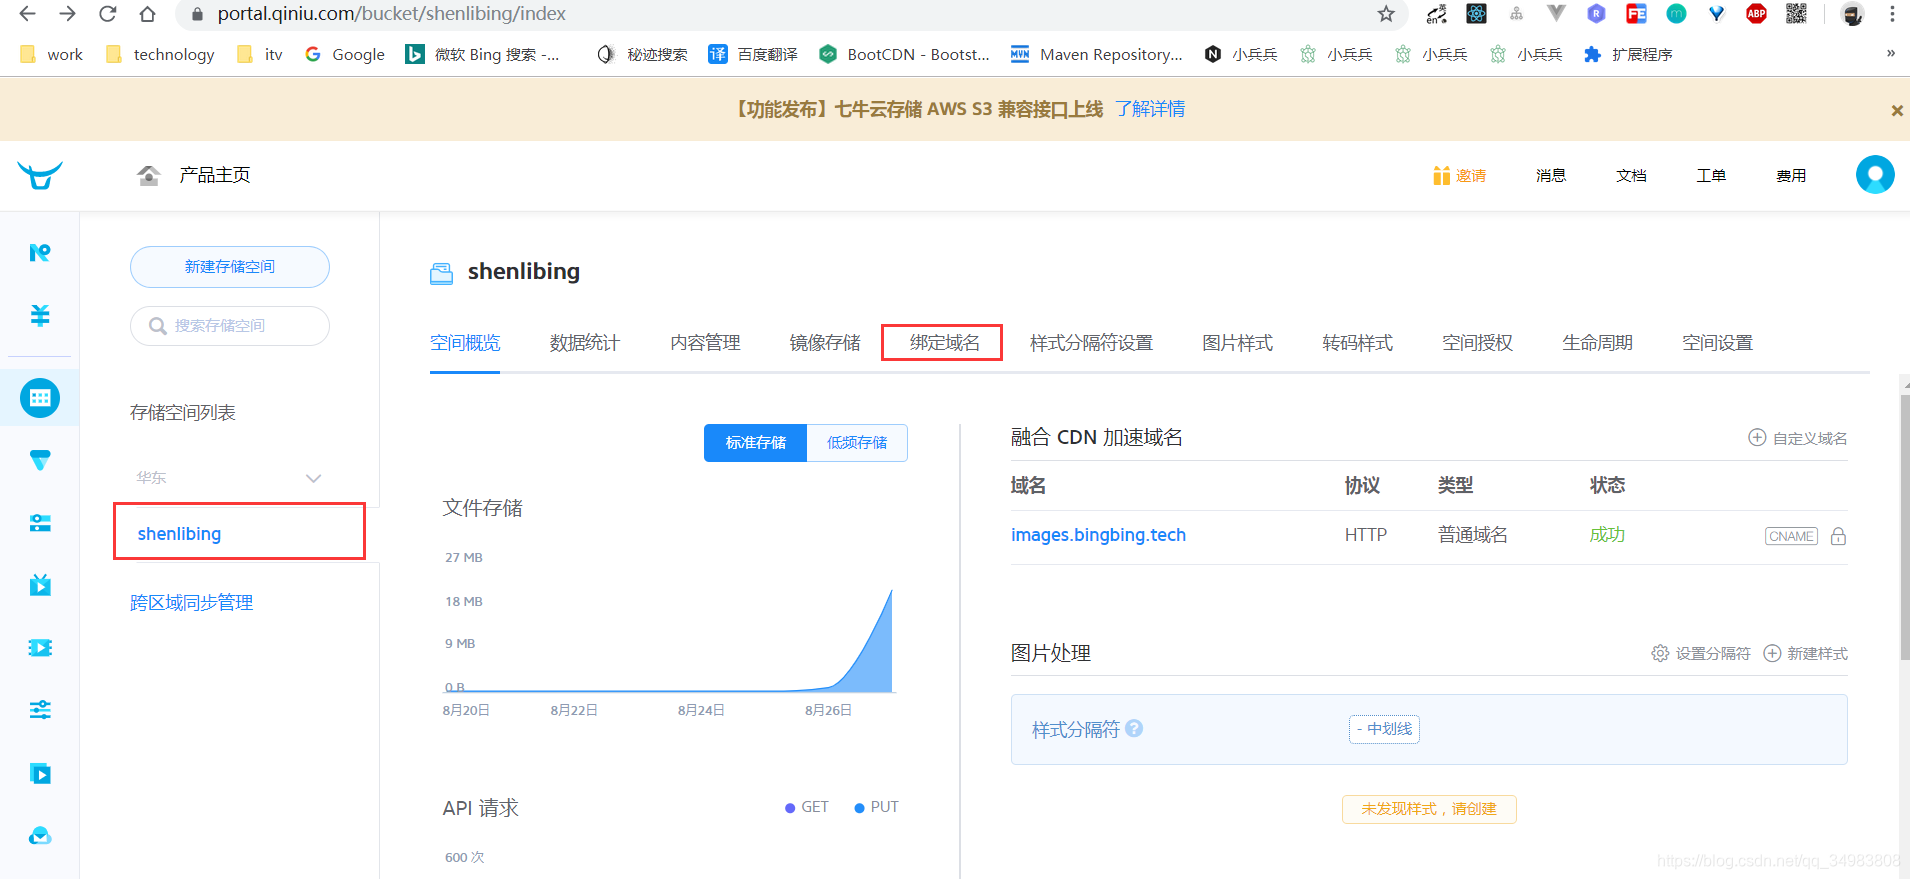Reload the page with refresh icon

pos(107,14)
